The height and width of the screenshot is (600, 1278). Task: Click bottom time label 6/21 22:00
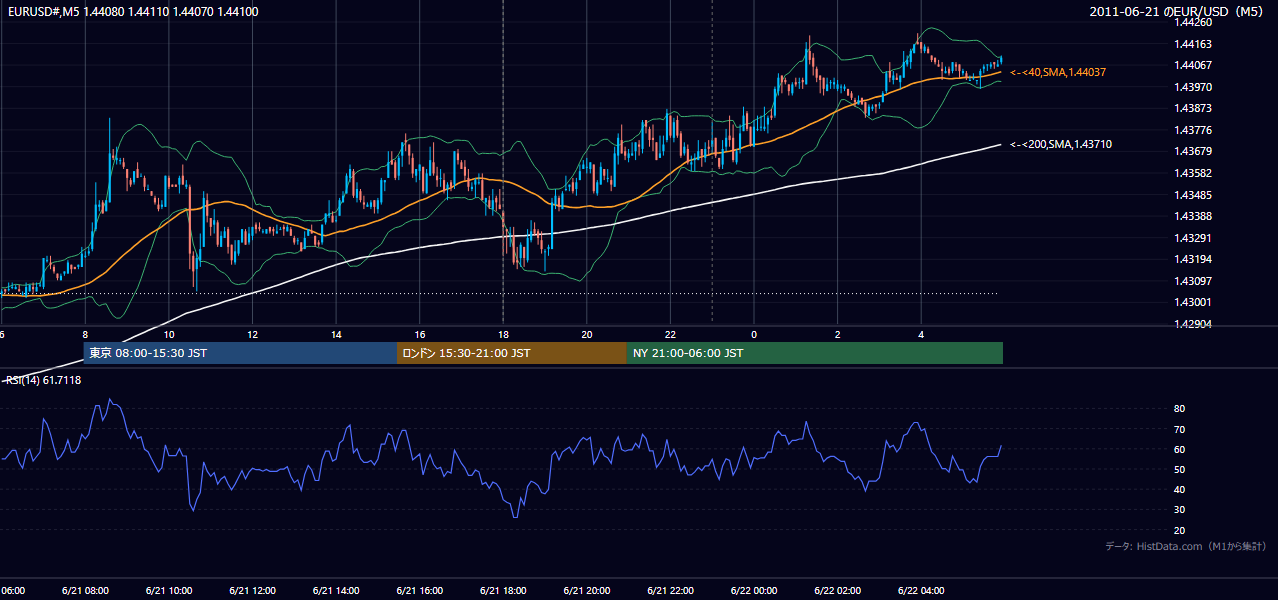click(x=670, y=591)
